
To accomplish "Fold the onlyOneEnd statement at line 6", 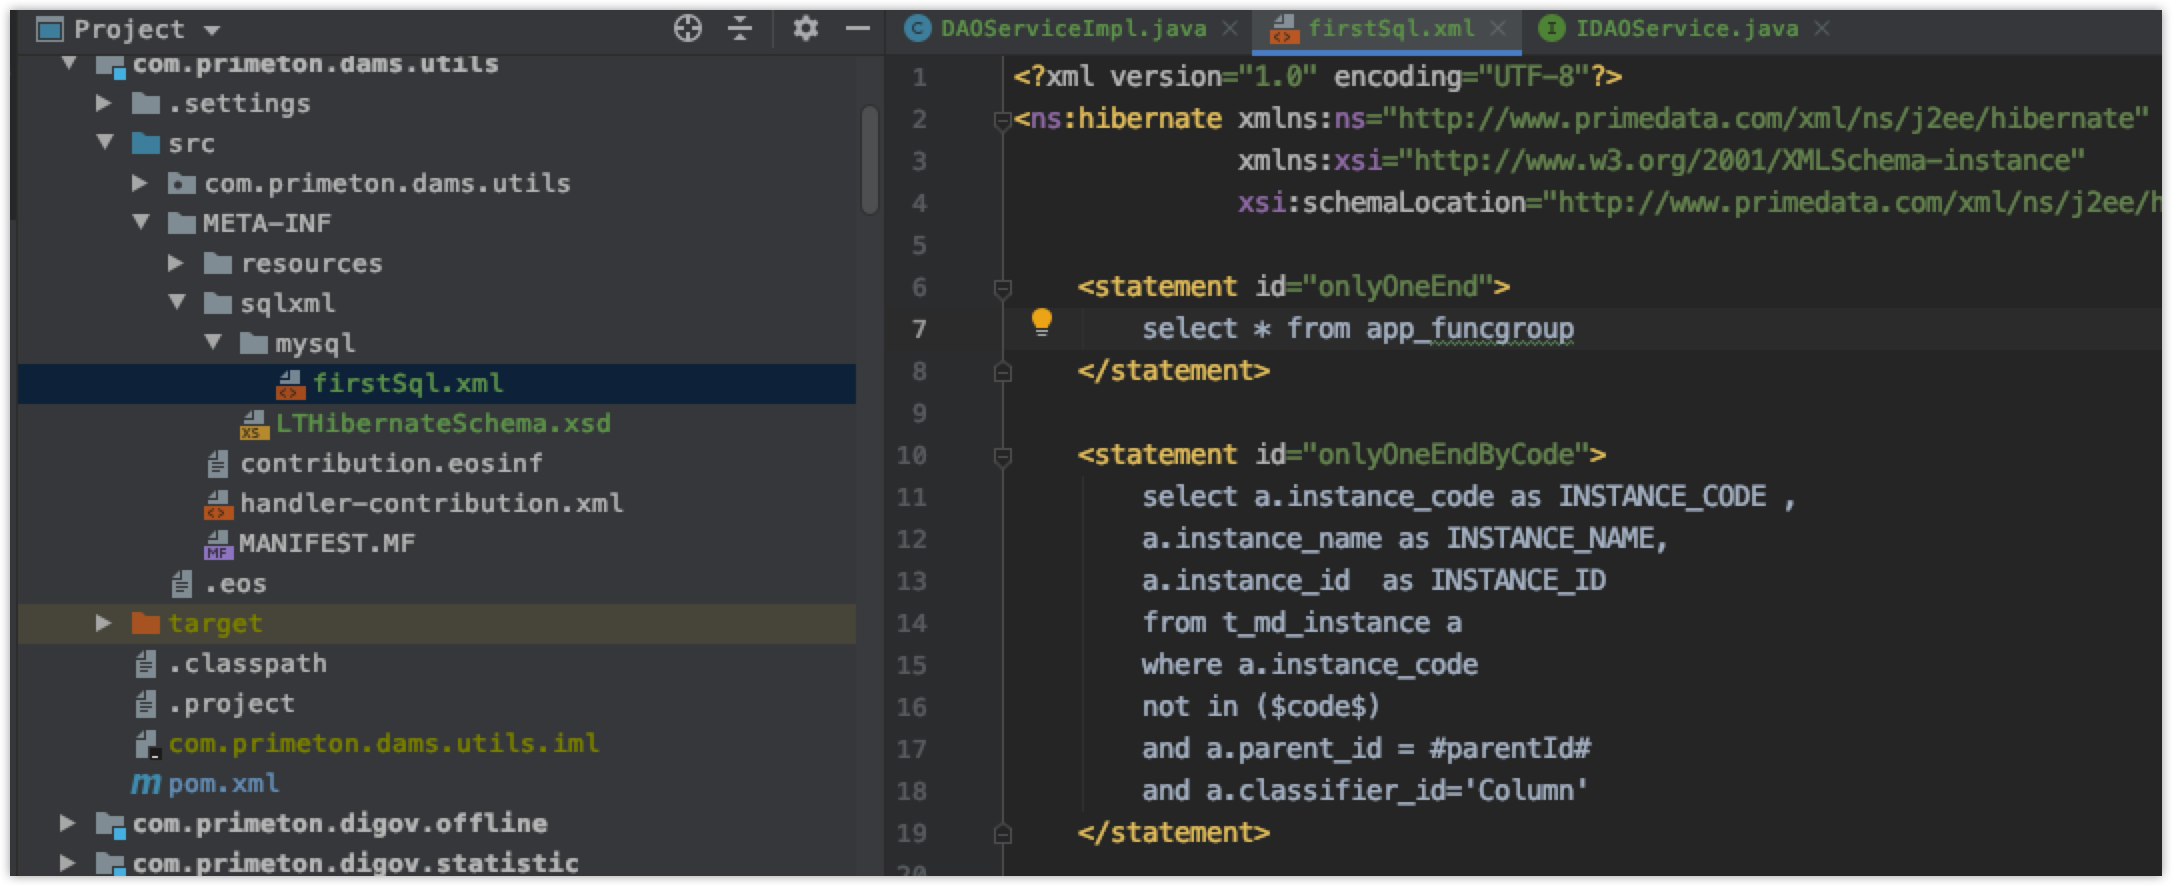I will pyautogui.click(x=1002, y=289).
